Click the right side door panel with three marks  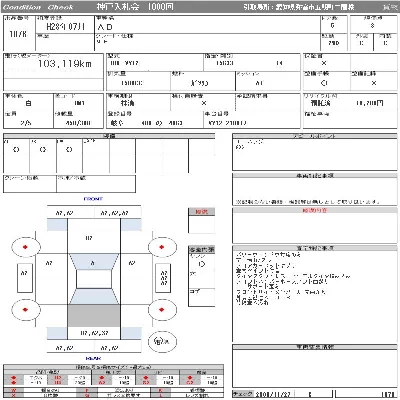click(163, 278)
